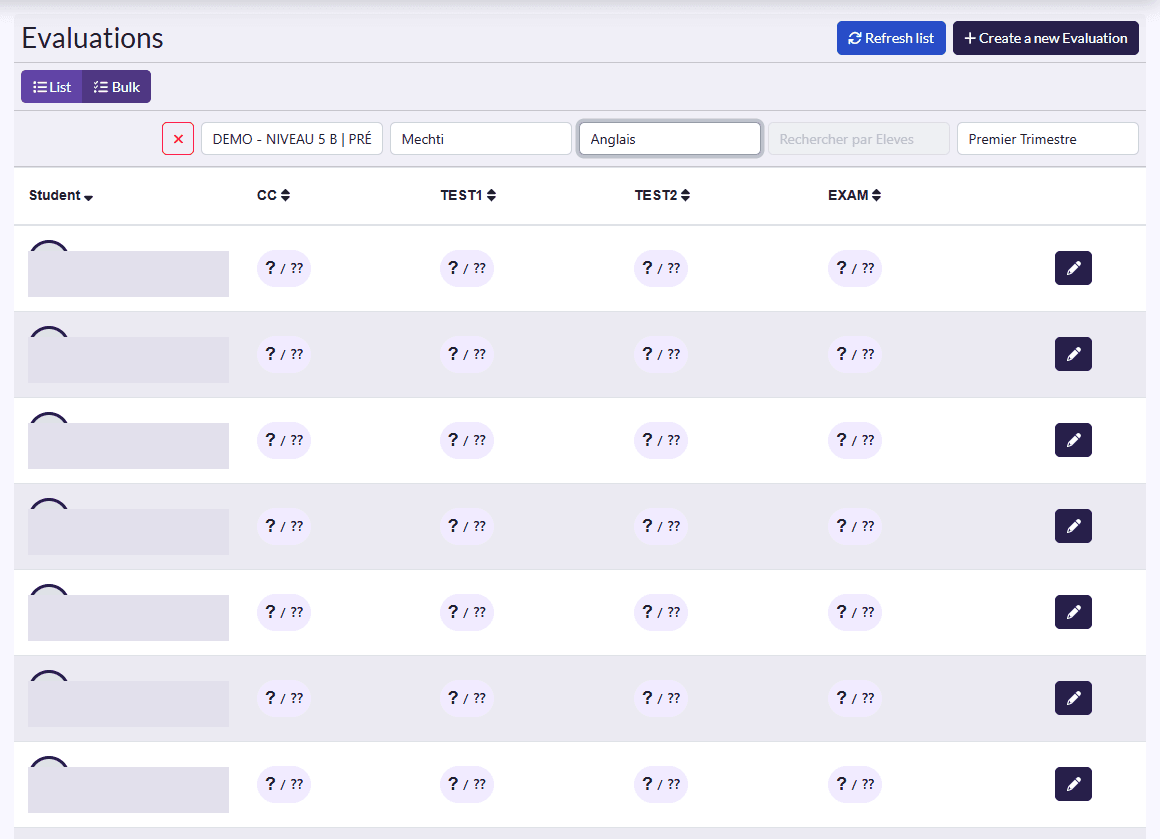Screen dimensions: 1160x839
Task: Select the TEST1 score badge in the first row
Action: [x=467, y=268]
